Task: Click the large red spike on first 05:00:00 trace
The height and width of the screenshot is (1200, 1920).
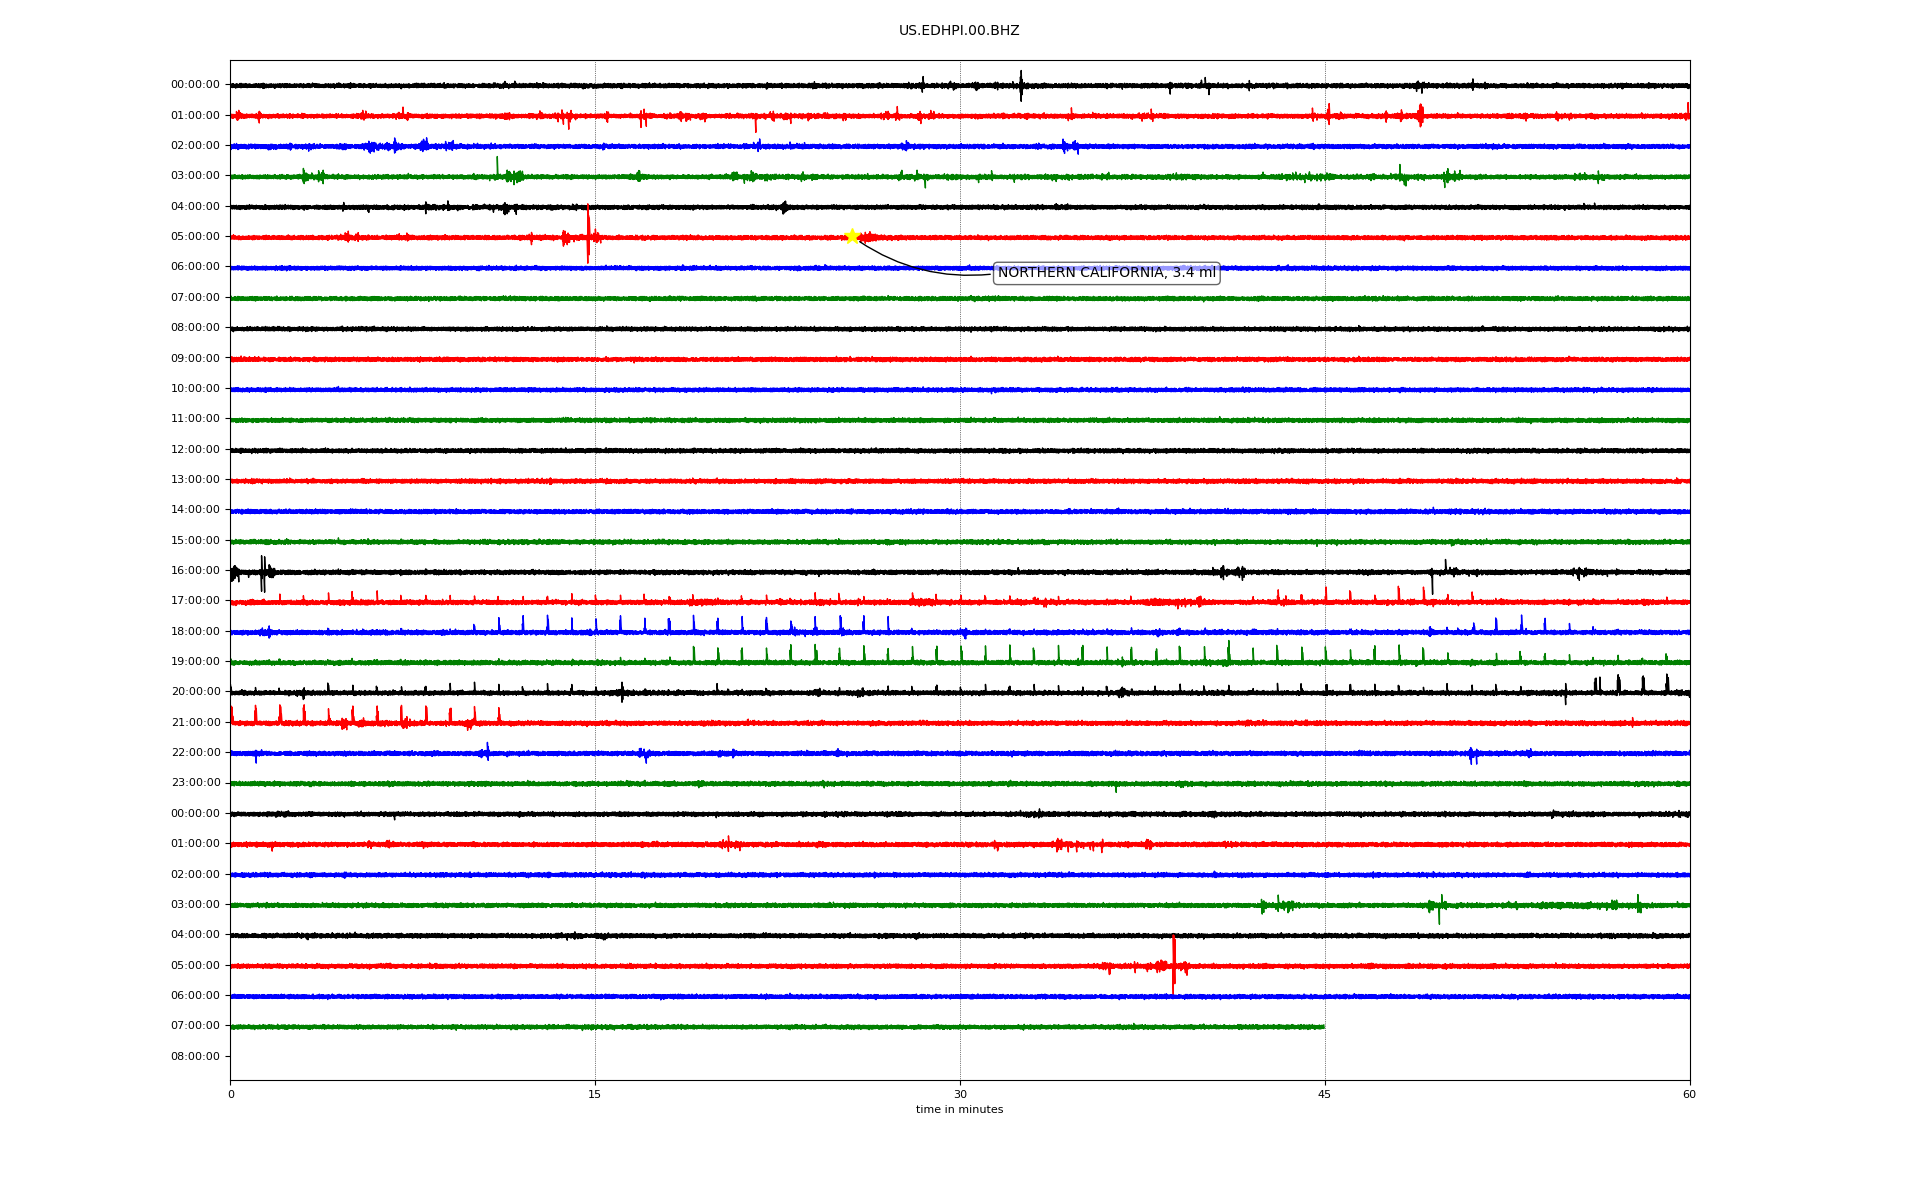Action: (x=588, y=235)
